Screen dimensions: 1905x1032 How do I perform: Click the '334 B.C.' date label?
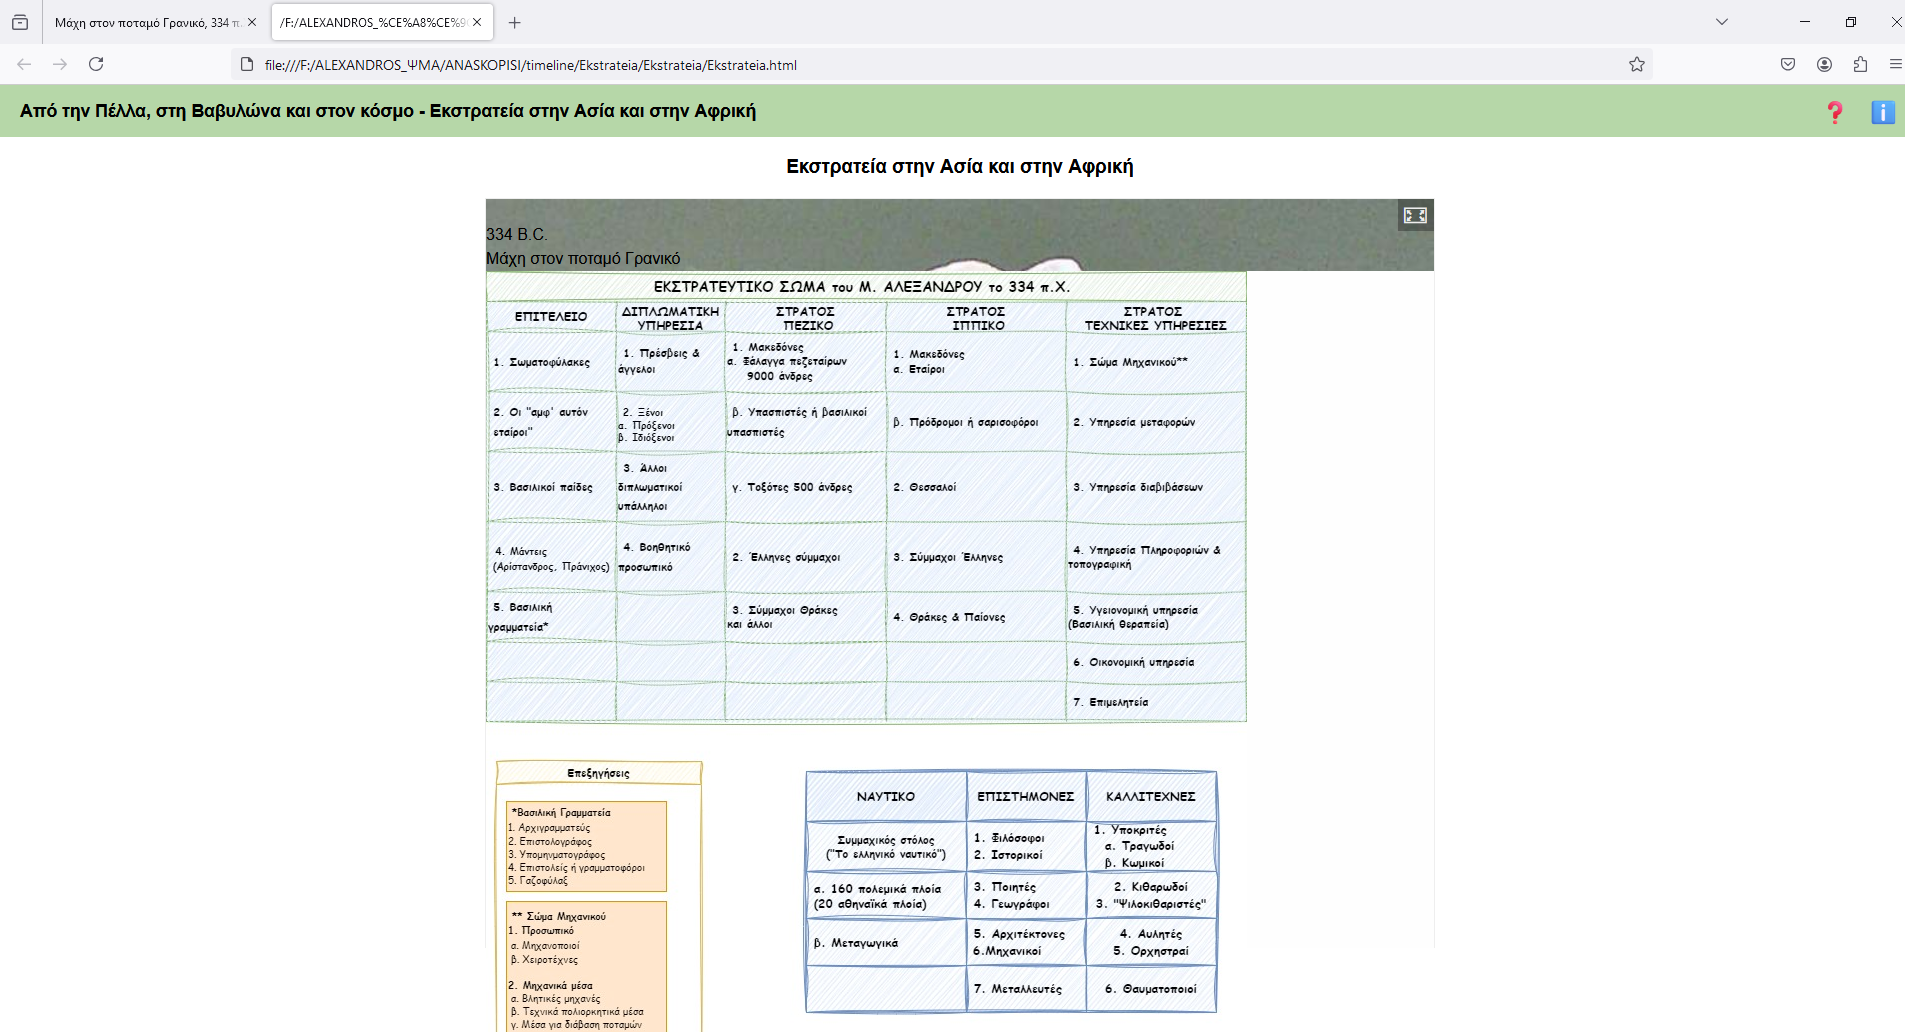pyautogui.click(x=516, y=234)
